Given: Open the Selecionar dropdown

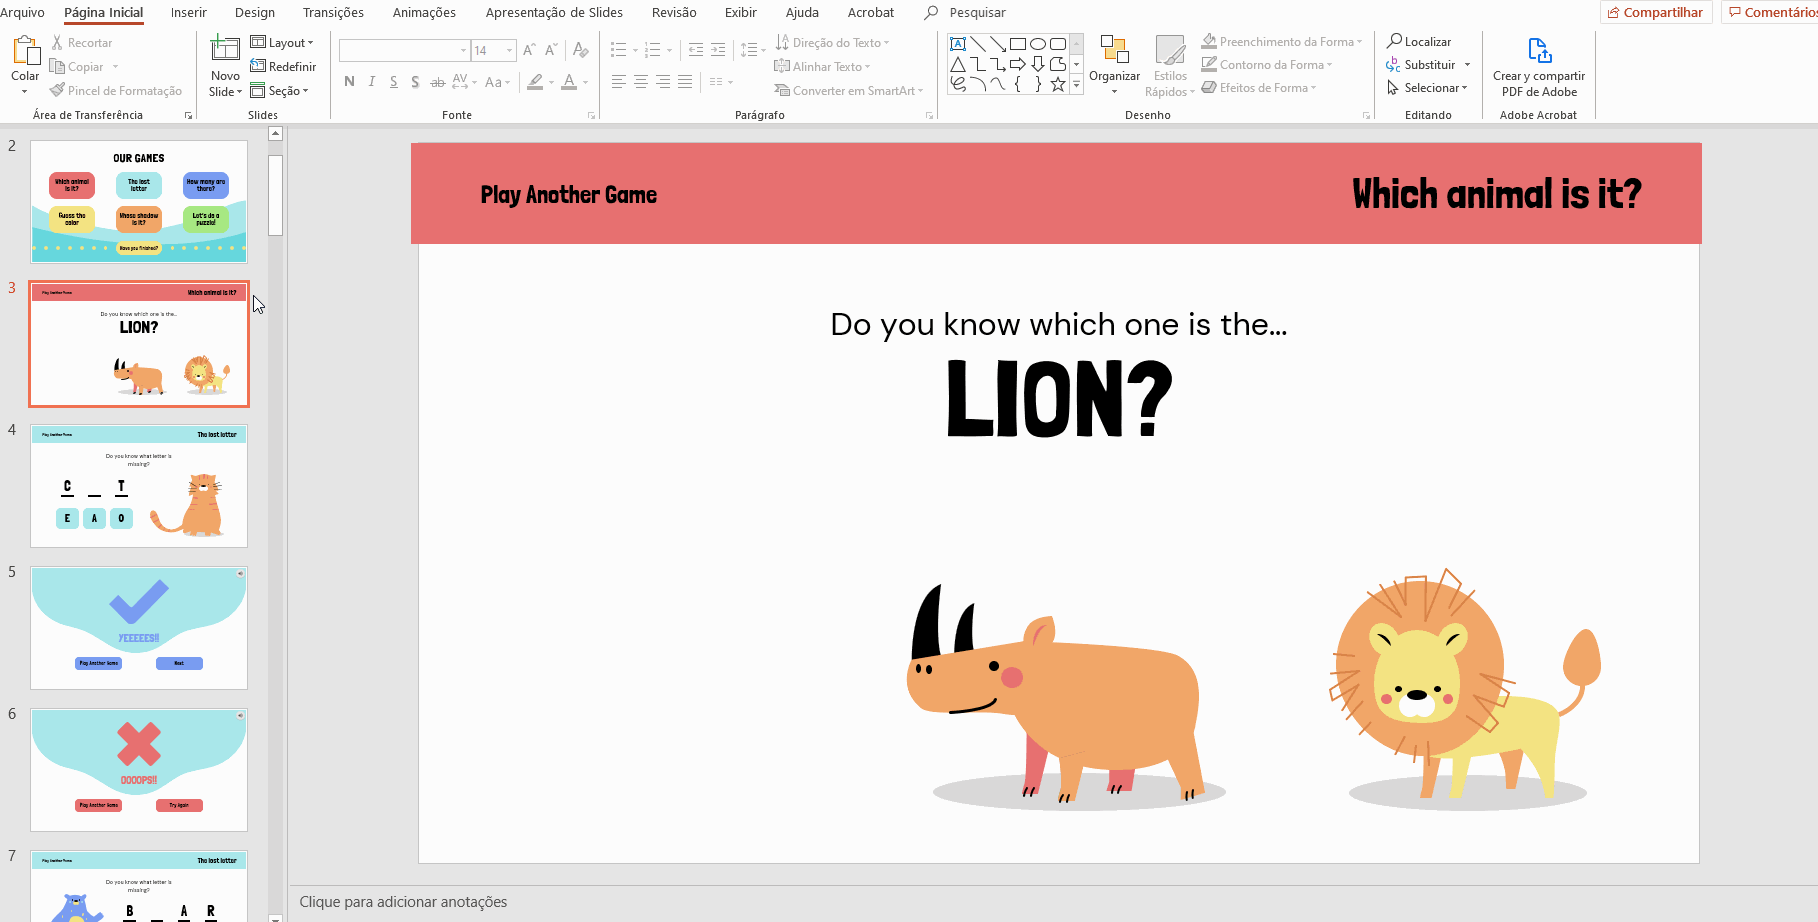Looking at the screenshot, I should 1427,88.
